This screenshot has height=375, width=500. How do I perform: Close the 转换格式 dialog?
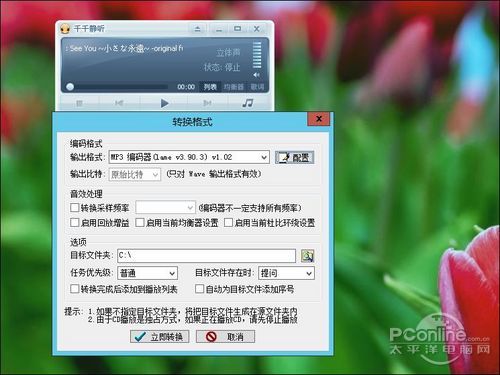(319, 119)
